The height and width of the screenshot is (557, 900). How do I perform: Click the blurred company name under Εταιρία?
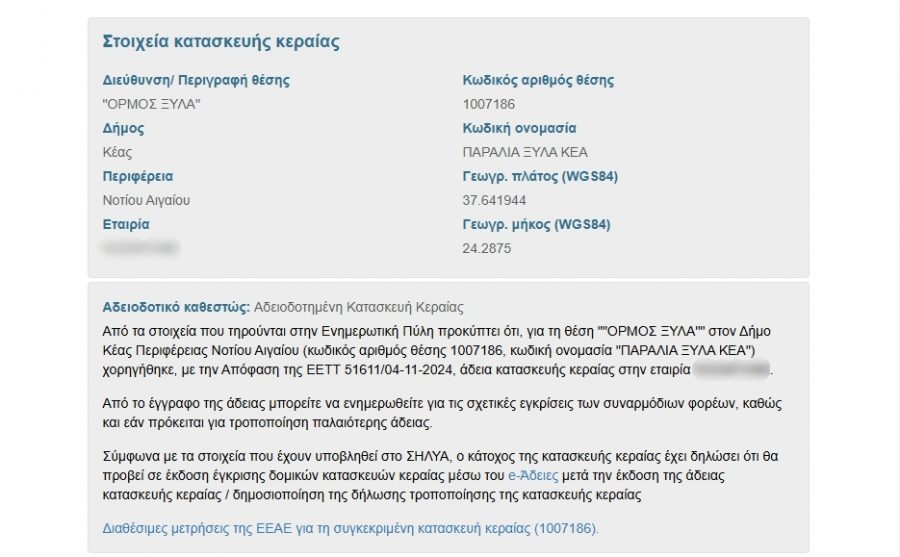(x=141, y=247)
